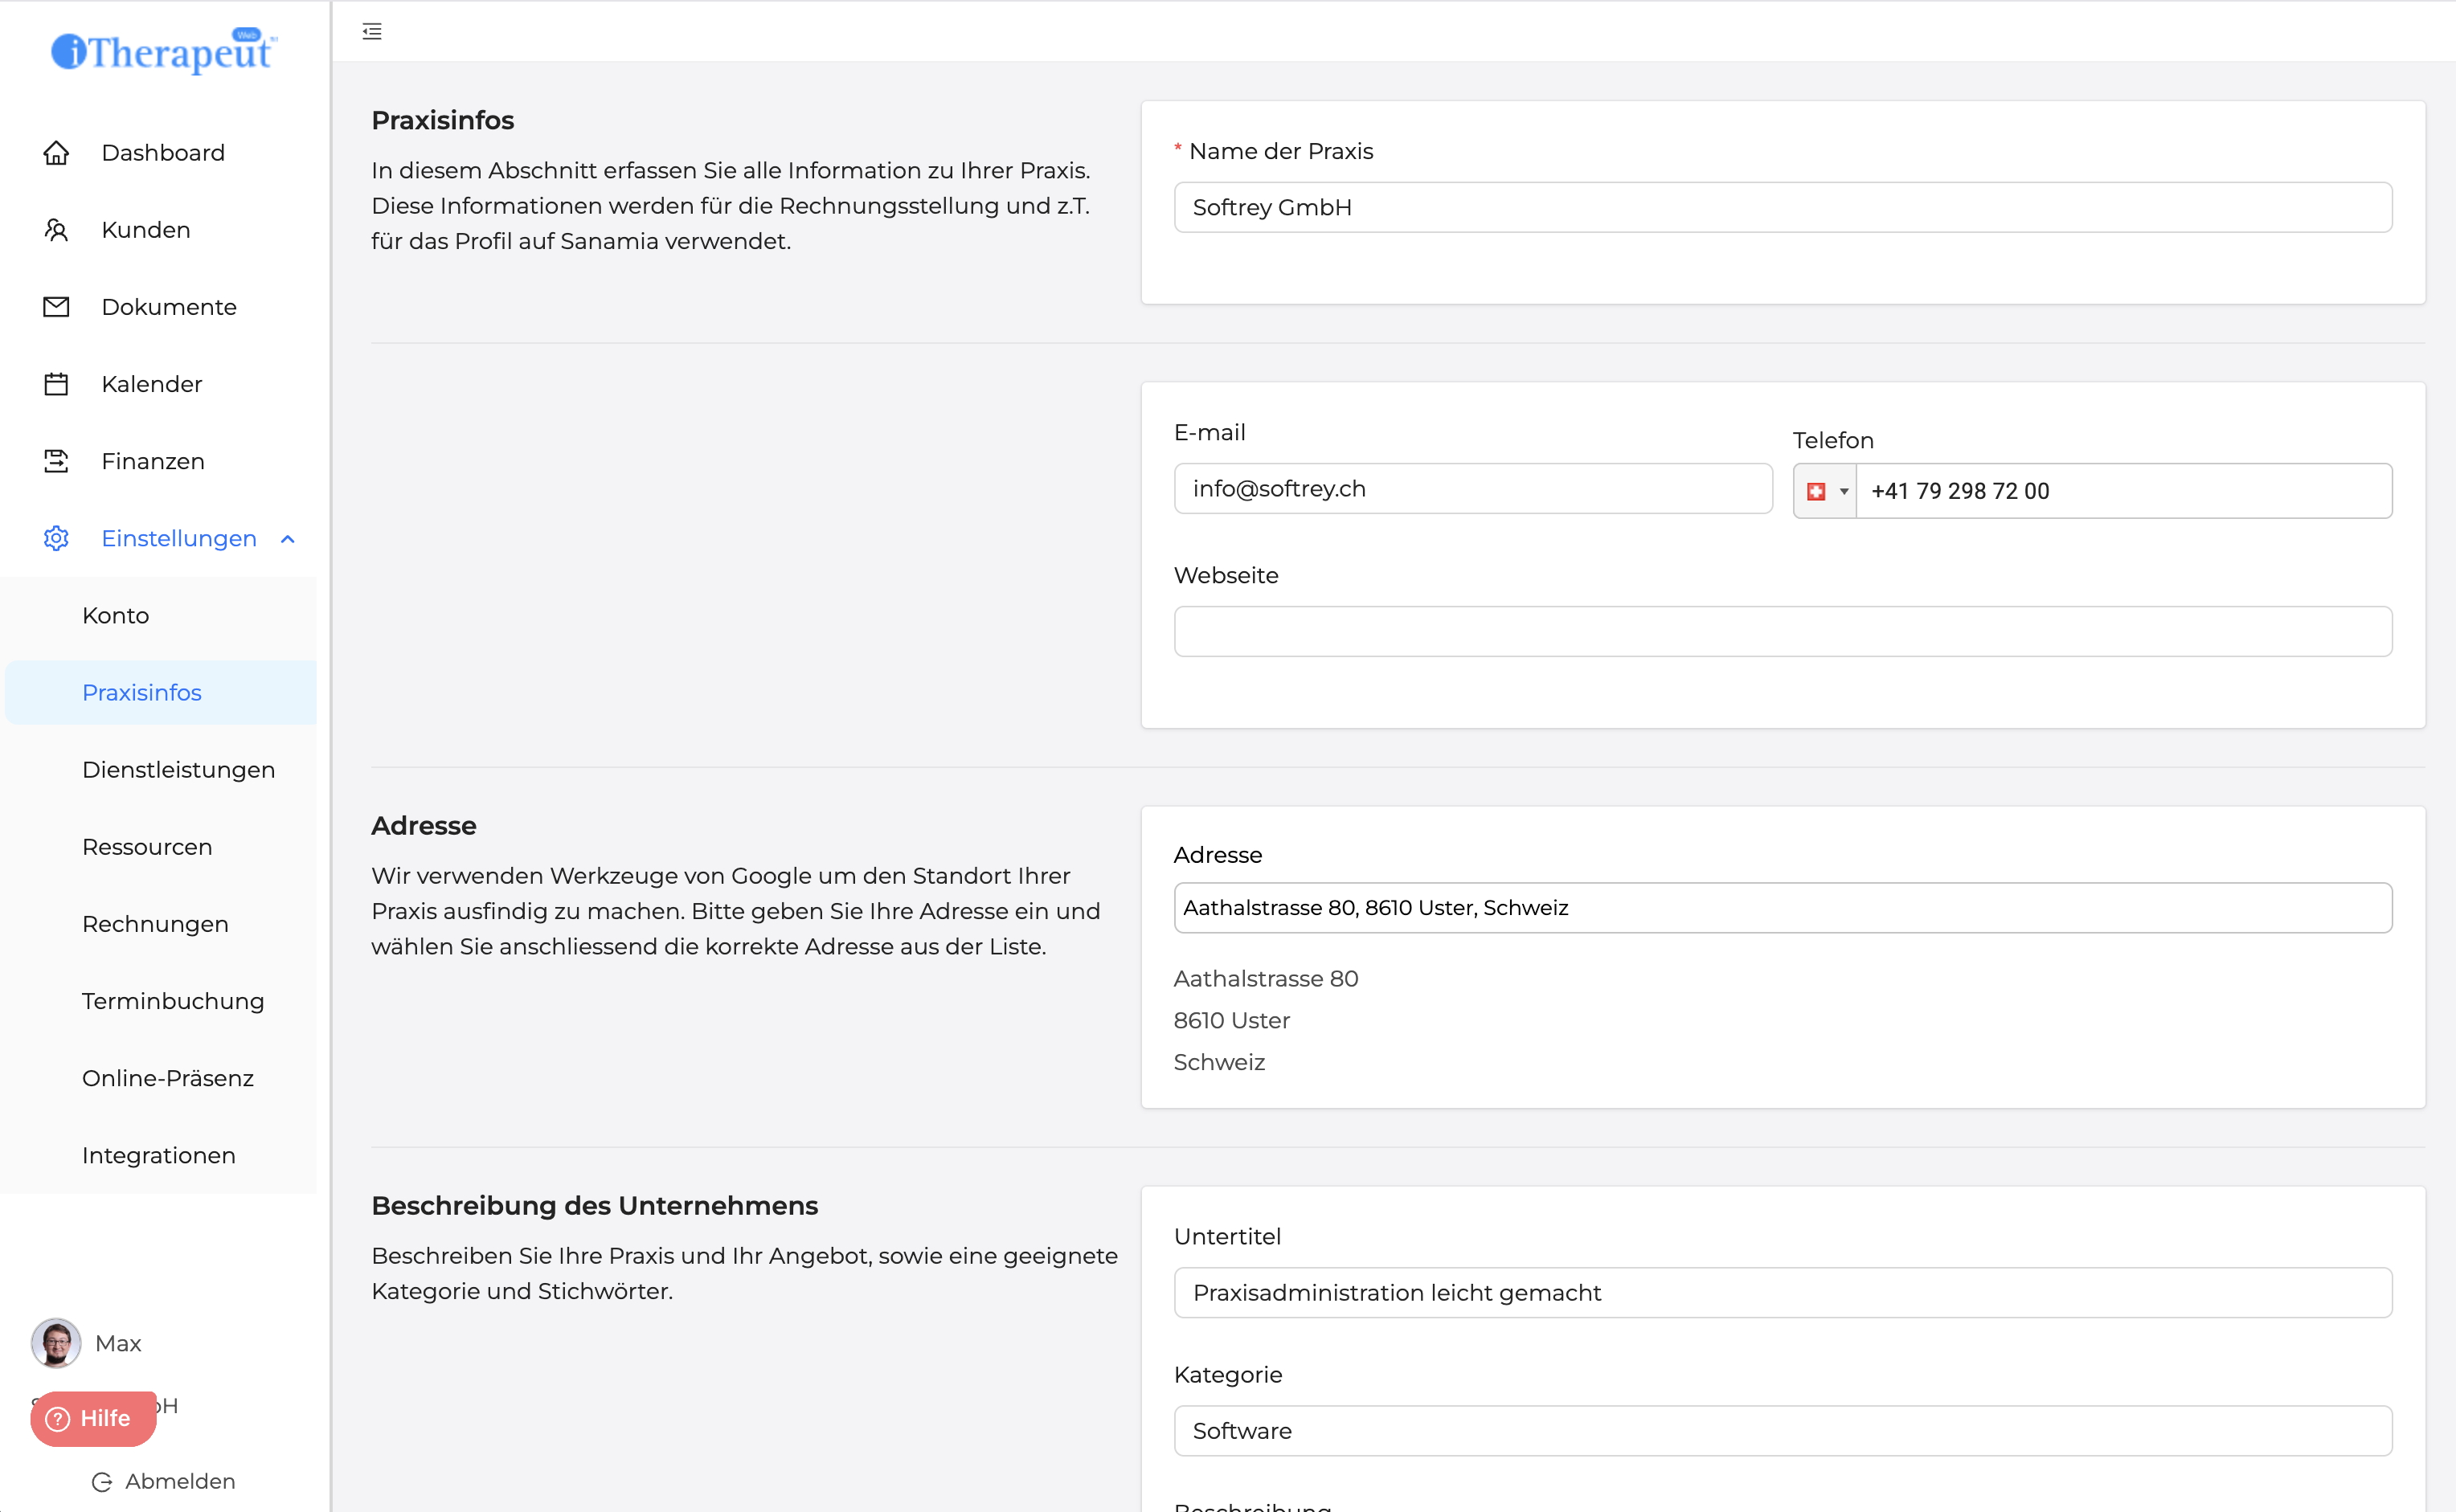Click the iTherapeut logo
The image size is (2456, 1512).
coord(163,50)
